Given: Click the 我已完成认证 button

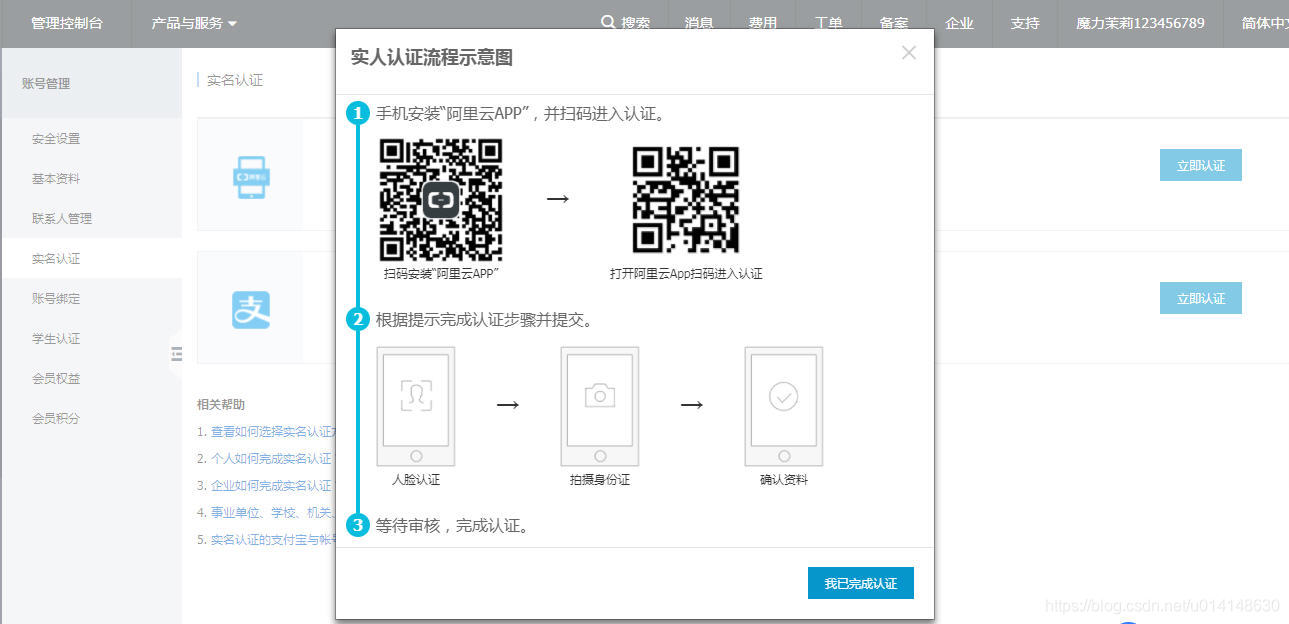Looking at the screenshot, I should coord(860,583).
